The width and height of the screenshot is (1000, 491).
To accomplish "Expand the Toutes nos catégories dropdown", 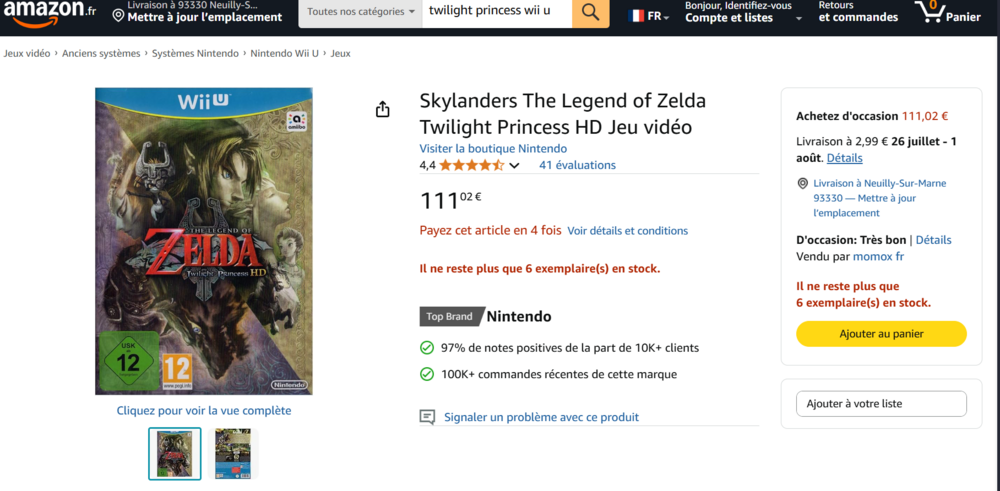I will (x=361, y=12).
